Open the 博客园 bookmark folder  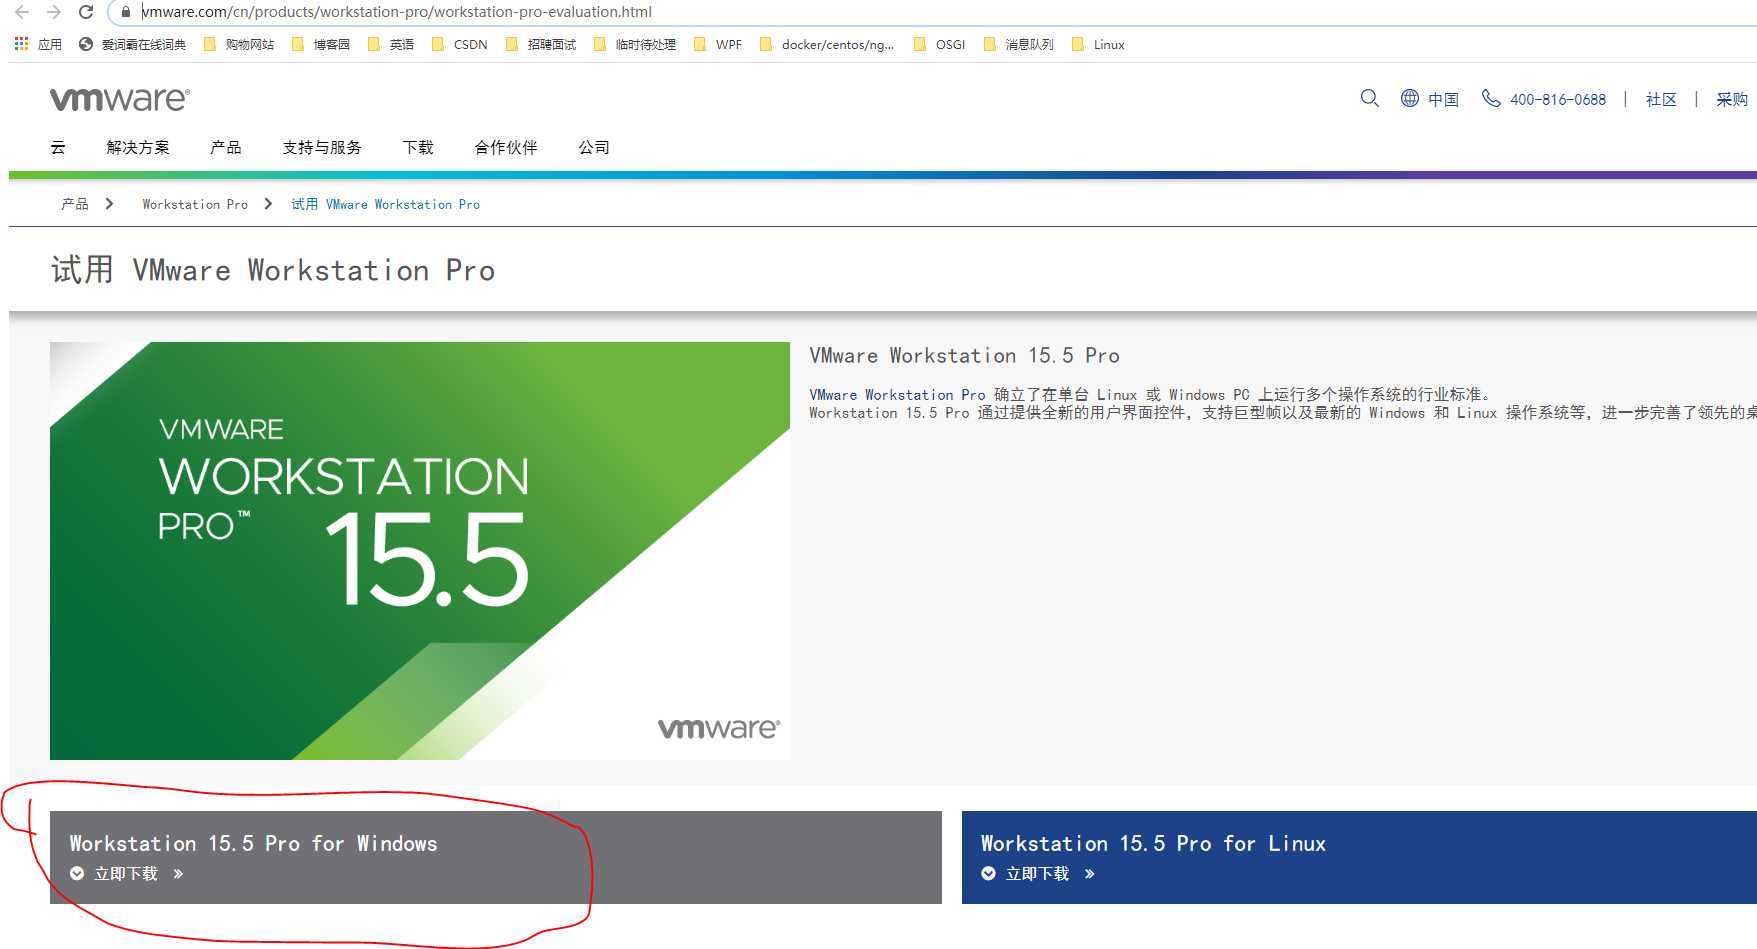[320, 44]
